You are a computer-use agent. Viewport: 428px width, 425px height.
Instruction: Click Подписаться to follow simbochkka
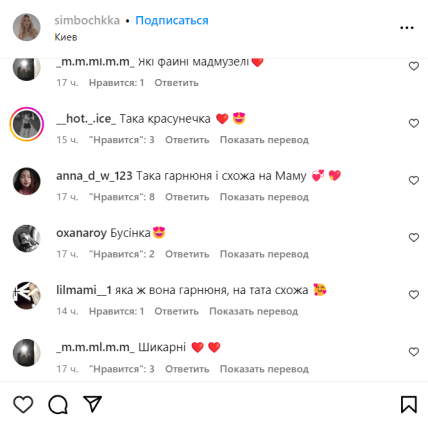tap(172, 21)
